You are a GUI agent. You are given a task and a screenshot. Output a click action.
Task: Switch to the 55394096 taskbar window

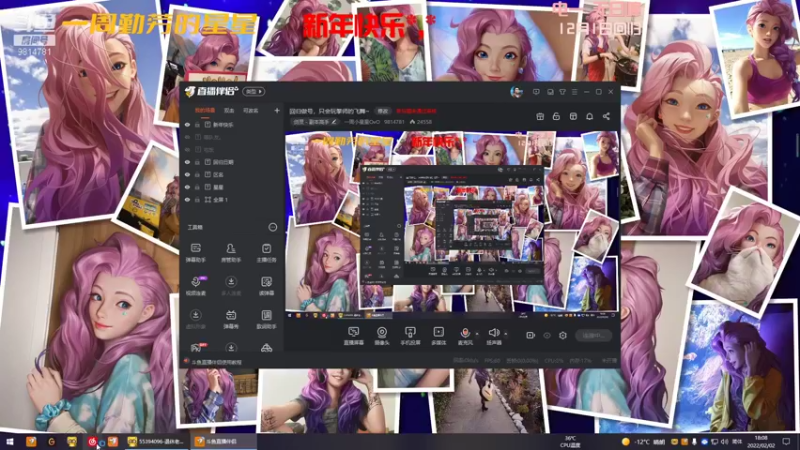point(157,442)
